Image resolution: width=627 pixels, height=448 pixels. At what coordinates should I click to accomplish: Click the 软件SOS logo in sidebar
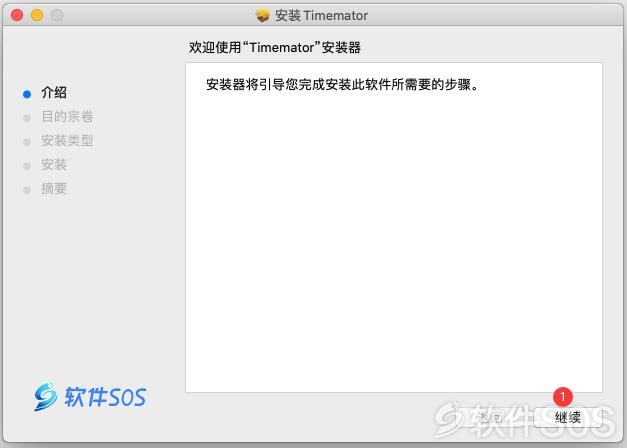tap(90, 397)
